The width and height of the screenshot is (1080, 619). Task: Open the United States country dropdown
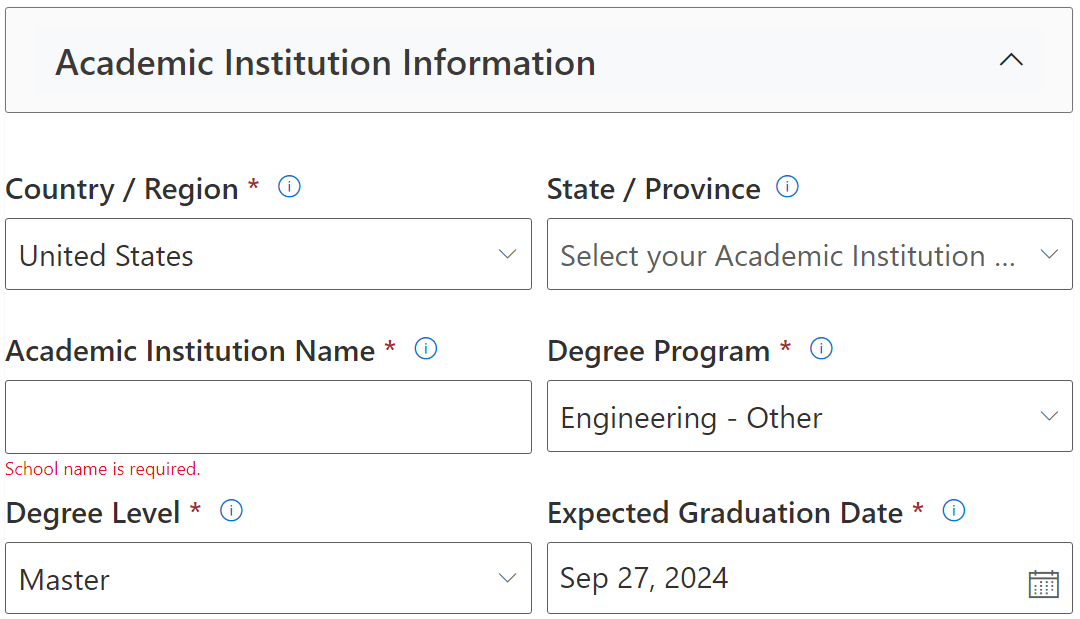tap(268, 255)
